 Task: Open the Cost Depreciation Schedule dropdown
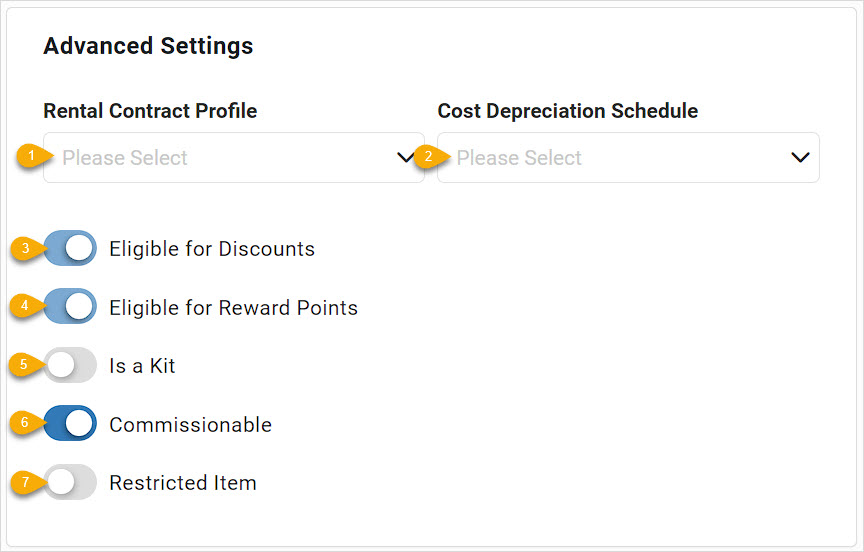(628, 158)
